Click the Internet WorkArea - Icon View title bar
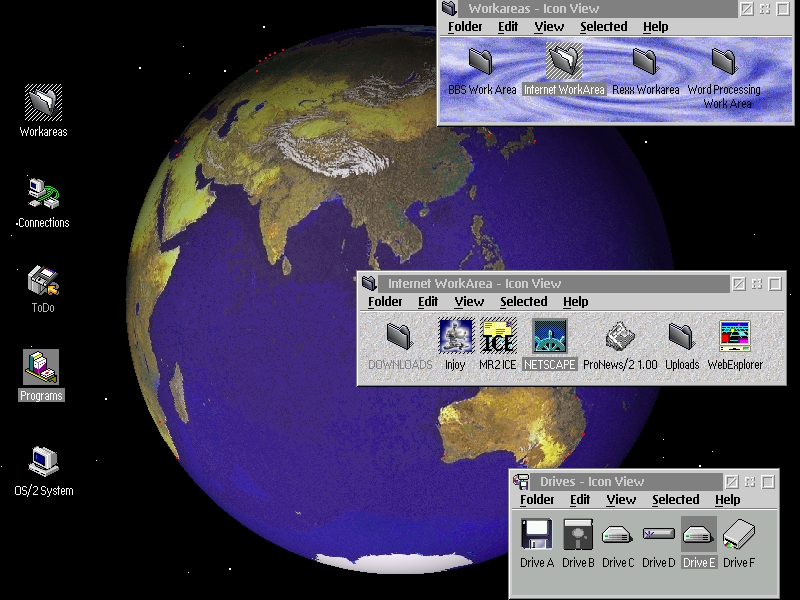This screenshot has width=800, height=600. pyautogui.click(x=554, y=284)
